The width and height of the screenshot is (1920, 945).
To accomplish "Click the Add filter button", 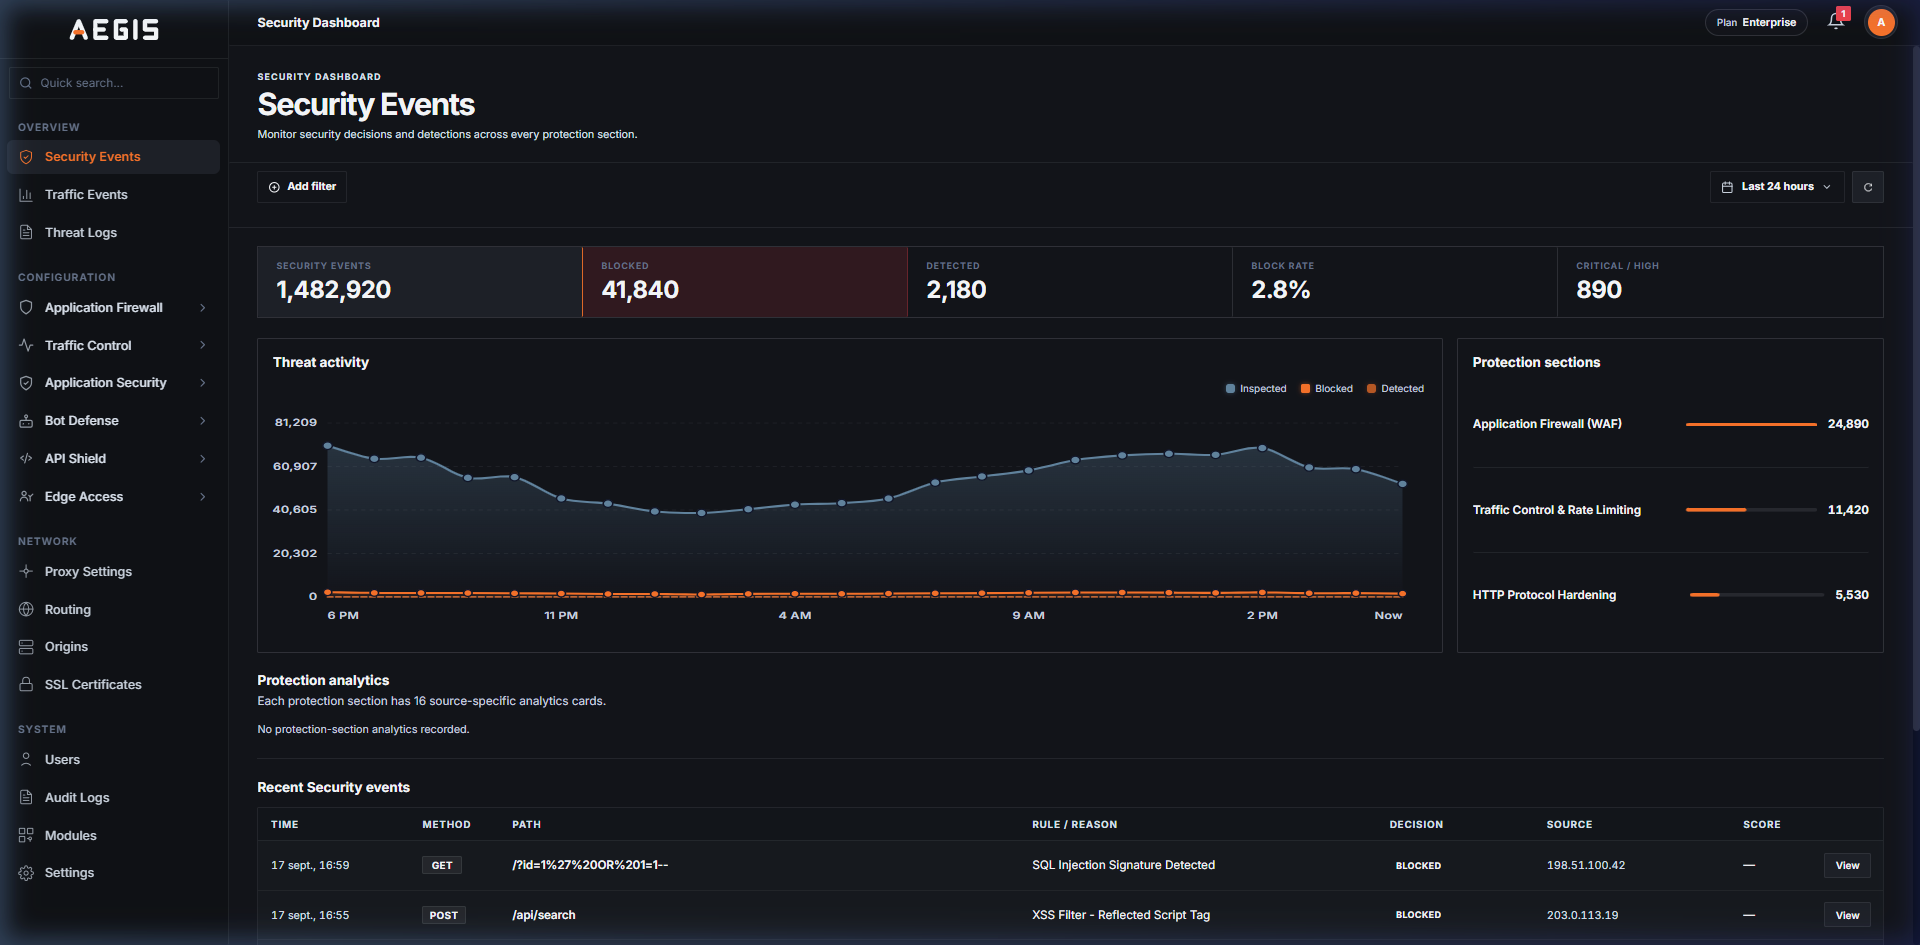I will coord(302,187).
